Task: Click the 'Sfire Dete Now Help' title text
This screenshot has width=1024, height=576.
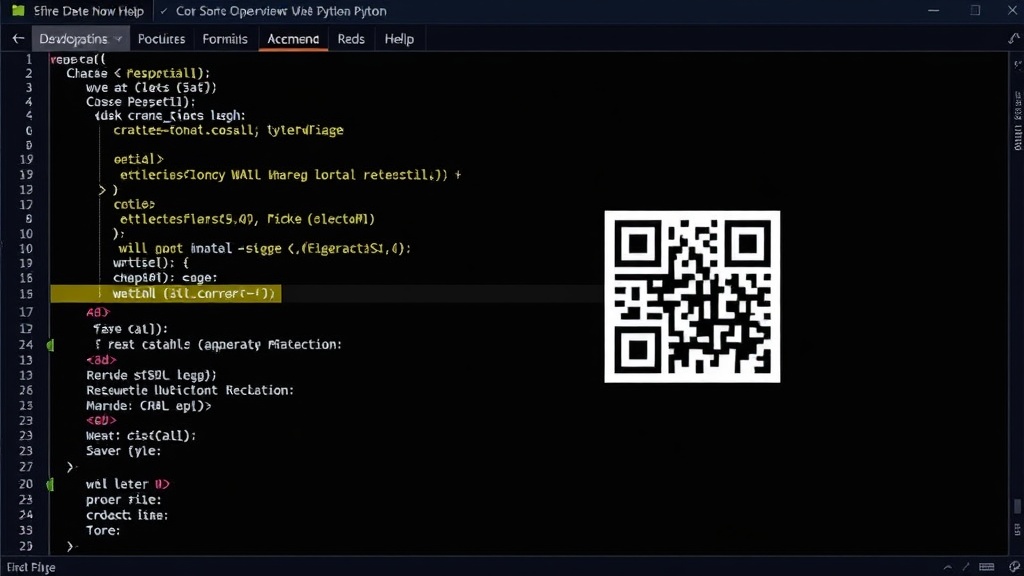Action: click(x=88, y=11)
